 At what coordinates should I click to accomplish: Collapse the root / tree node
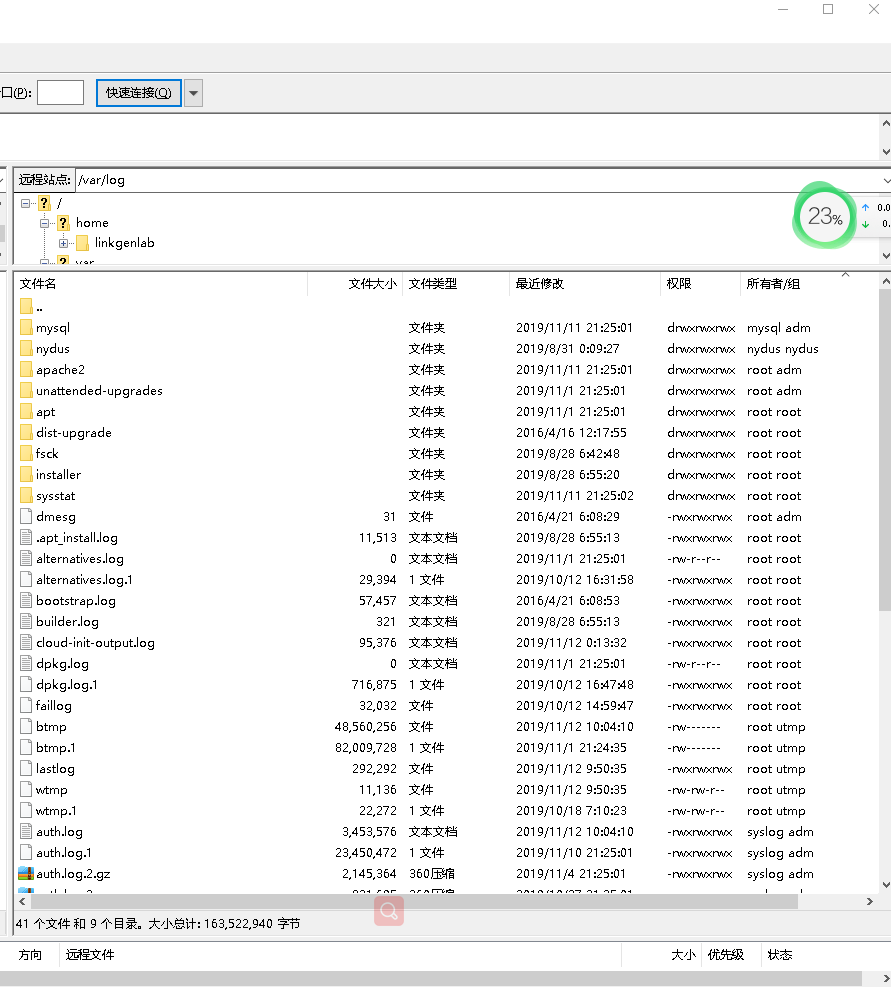pos(25,203)
